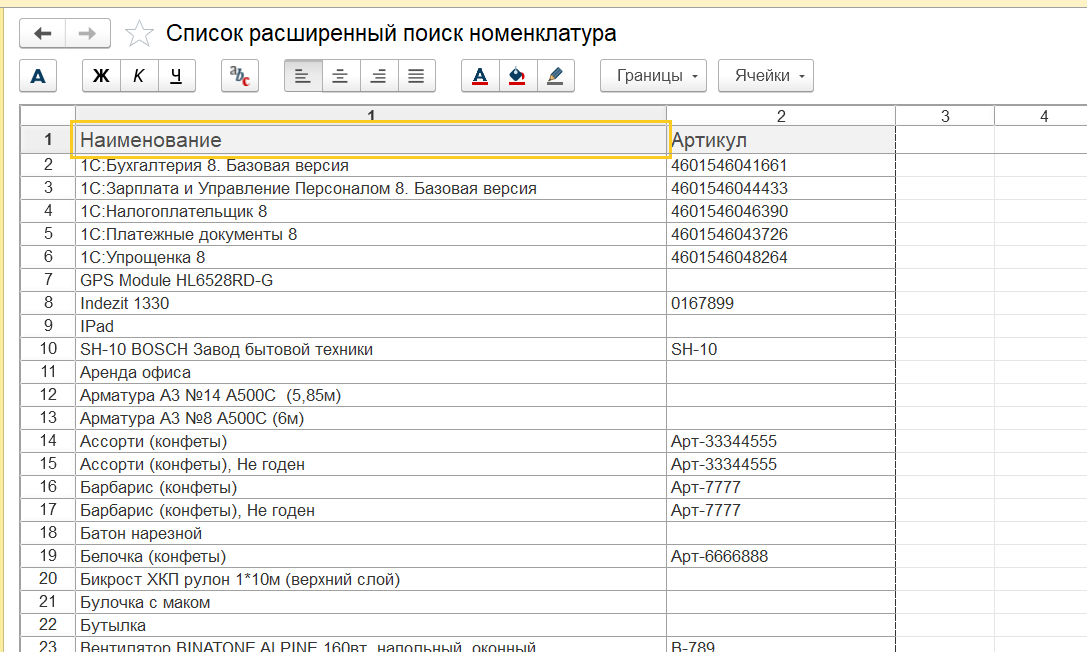Select the border color pencil icon
The height and width of the screenshot is (652, 1087).
(x=555, y=76)
